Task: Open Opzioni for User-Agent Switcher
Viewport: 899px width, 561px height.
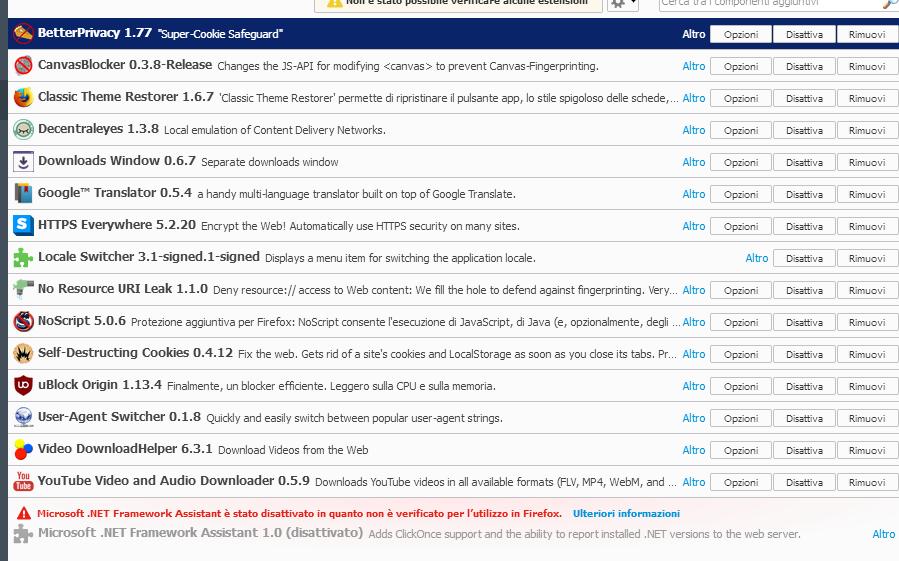Action: tap(741, 419)
